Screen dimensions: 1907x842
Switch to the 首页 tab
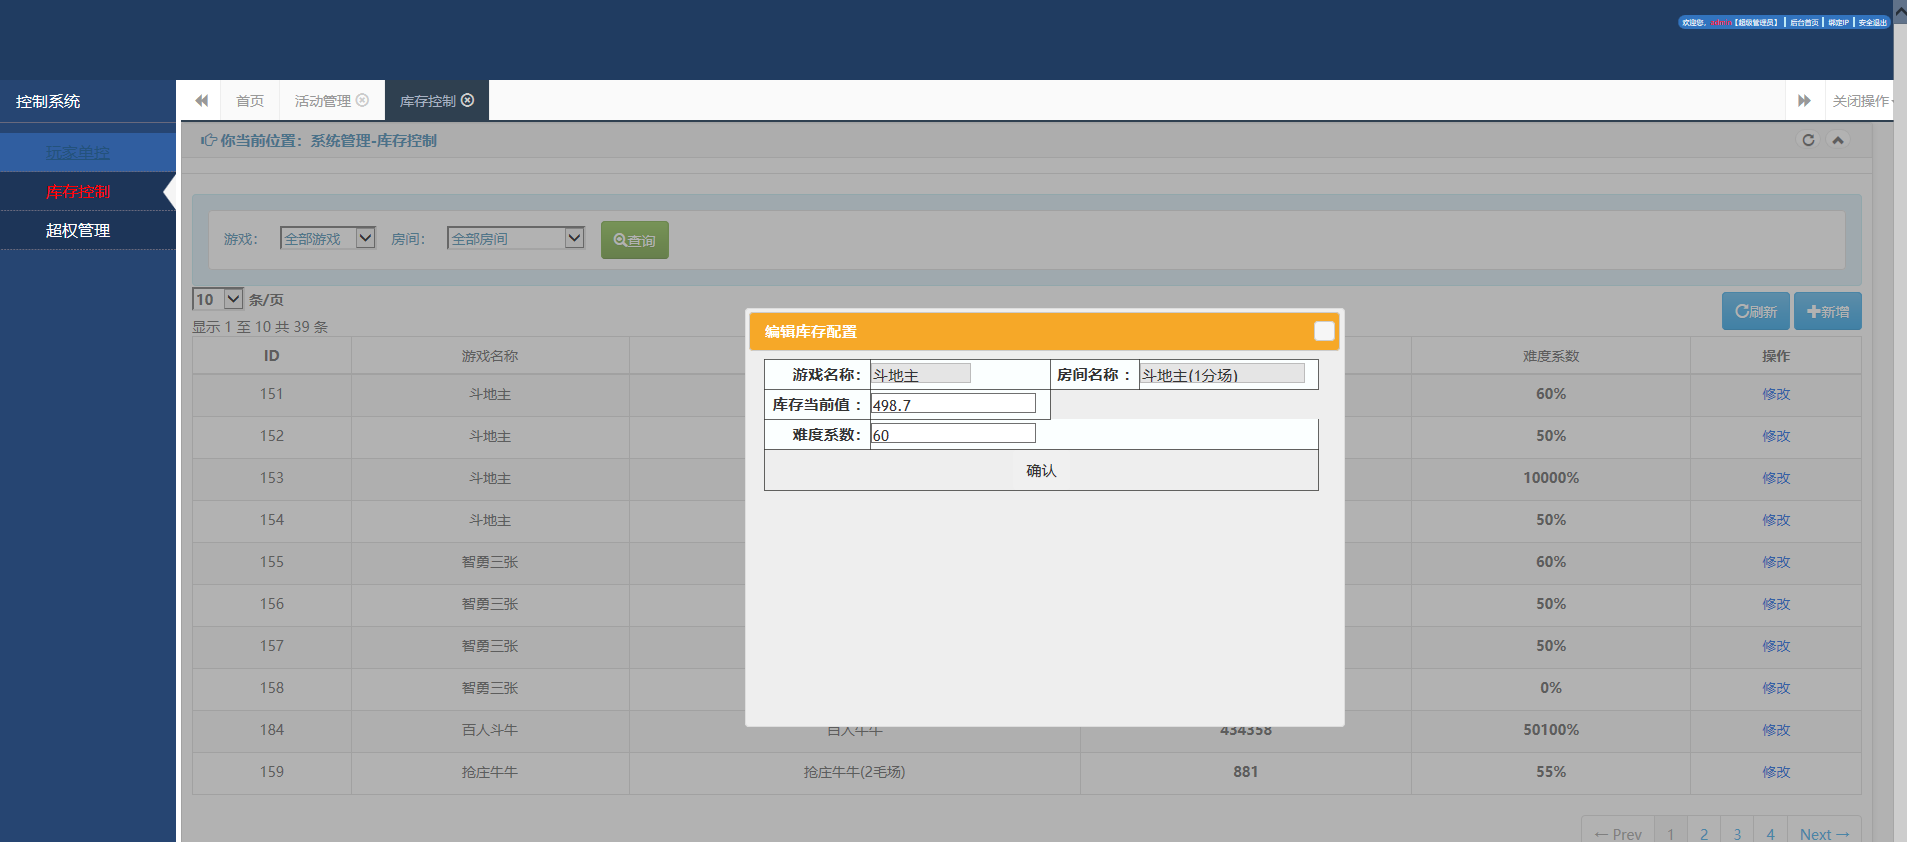tap(250, 101)
